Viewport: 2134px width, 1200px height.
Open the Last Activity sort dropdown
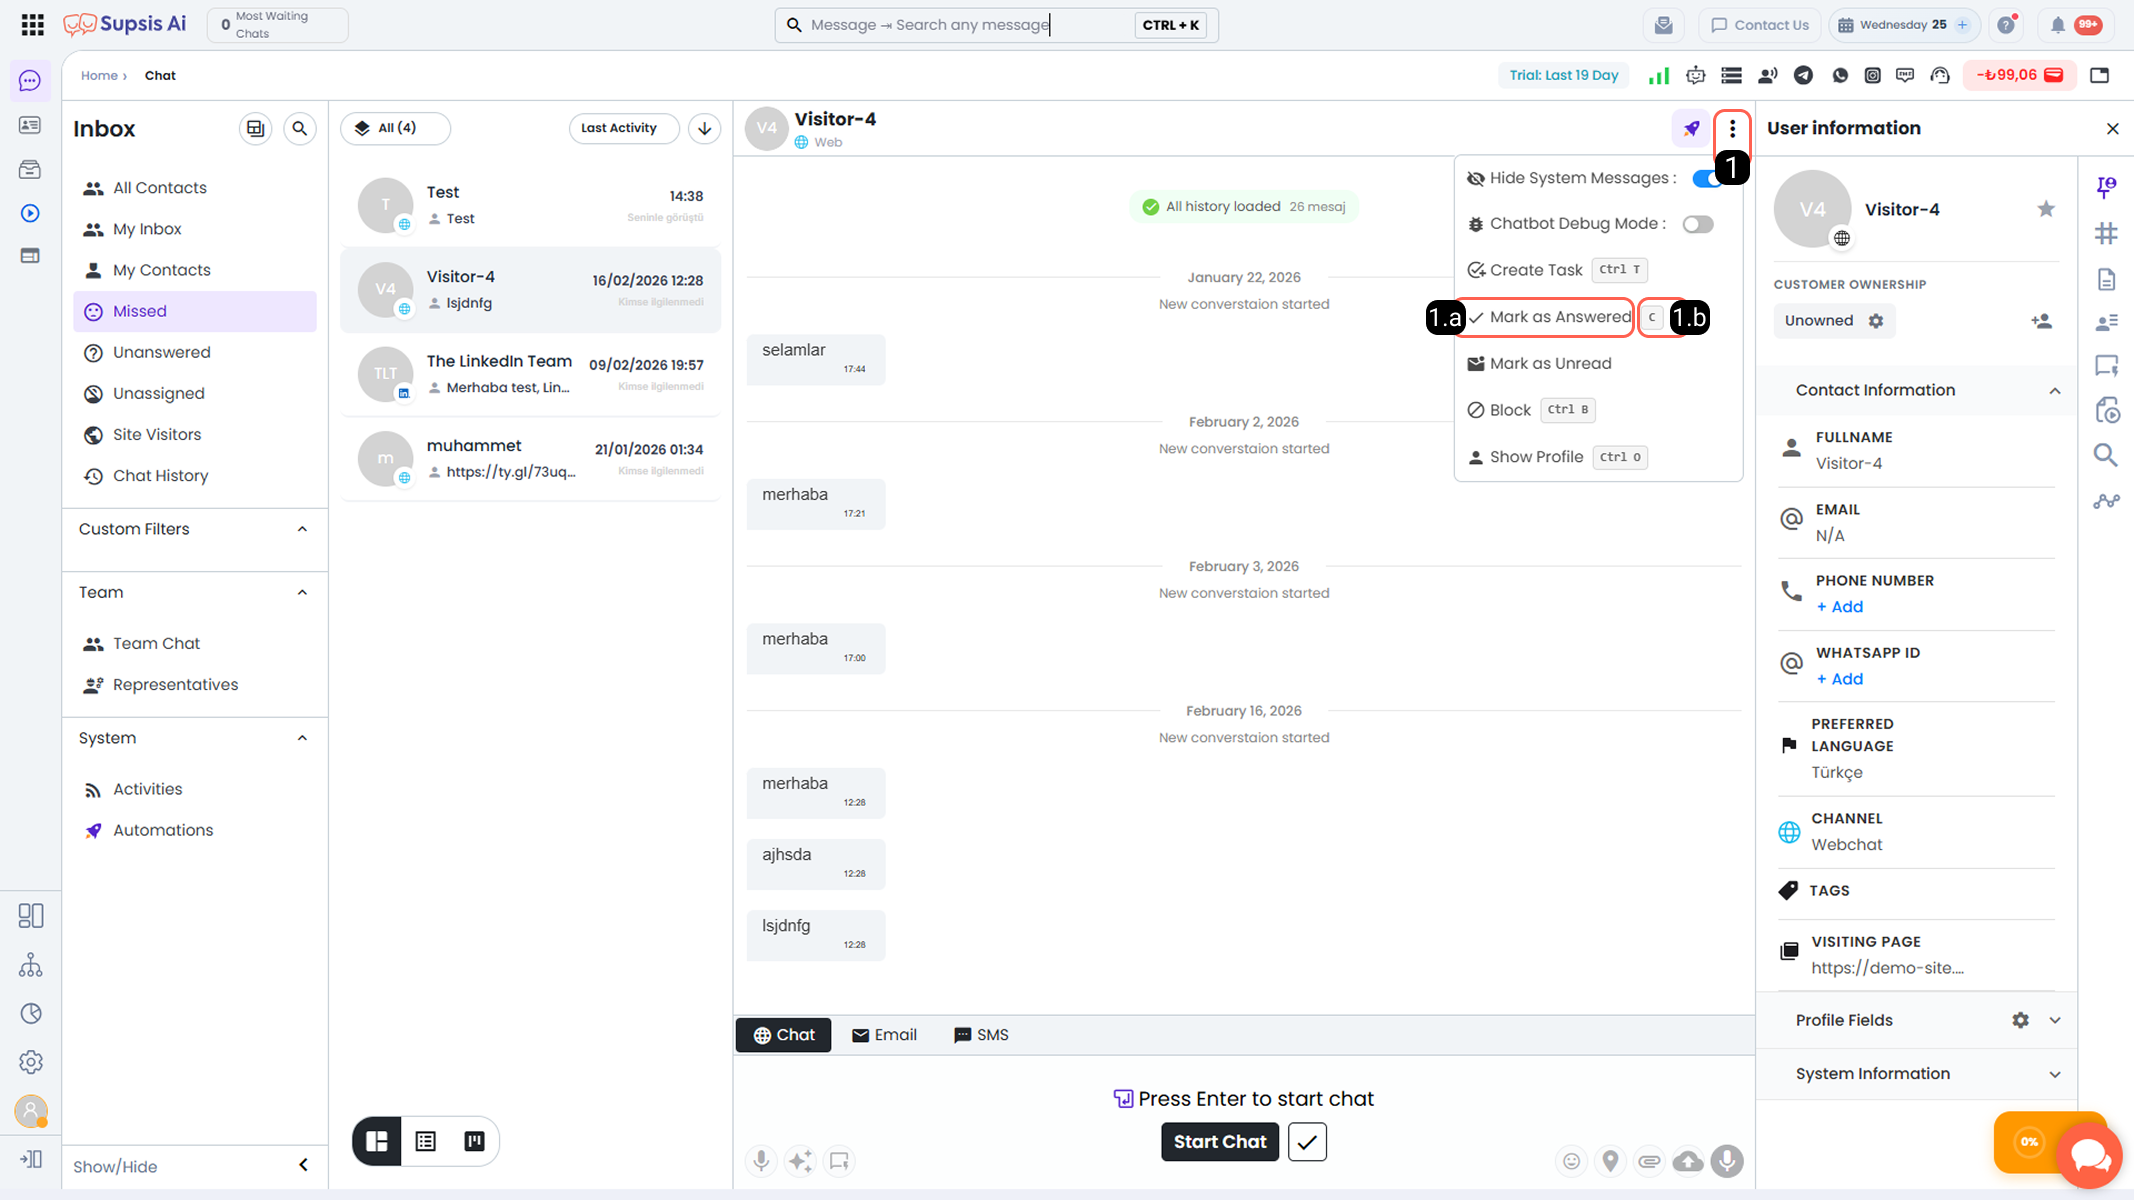click(624, 128)
